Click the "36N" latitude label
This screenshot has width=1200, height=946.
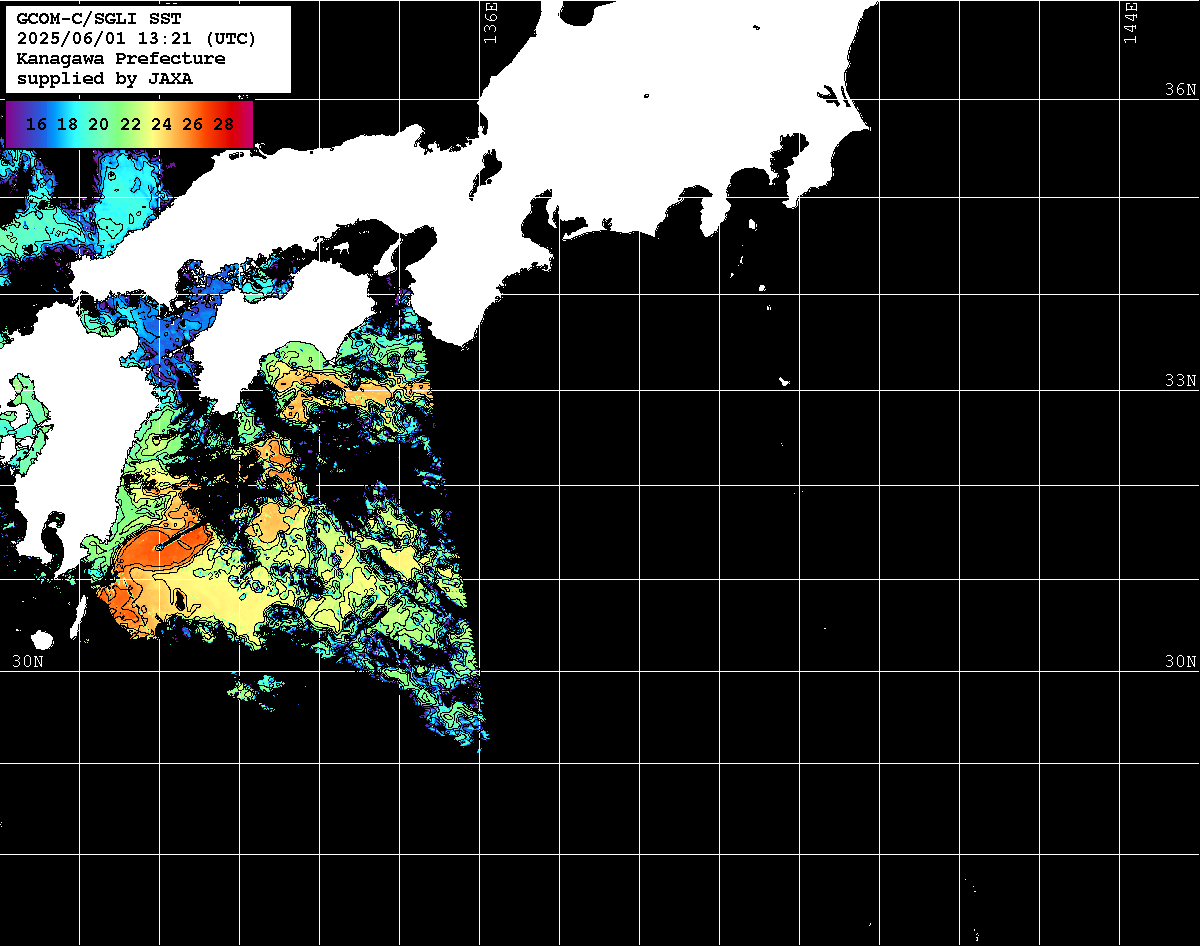click(1180, 89)
